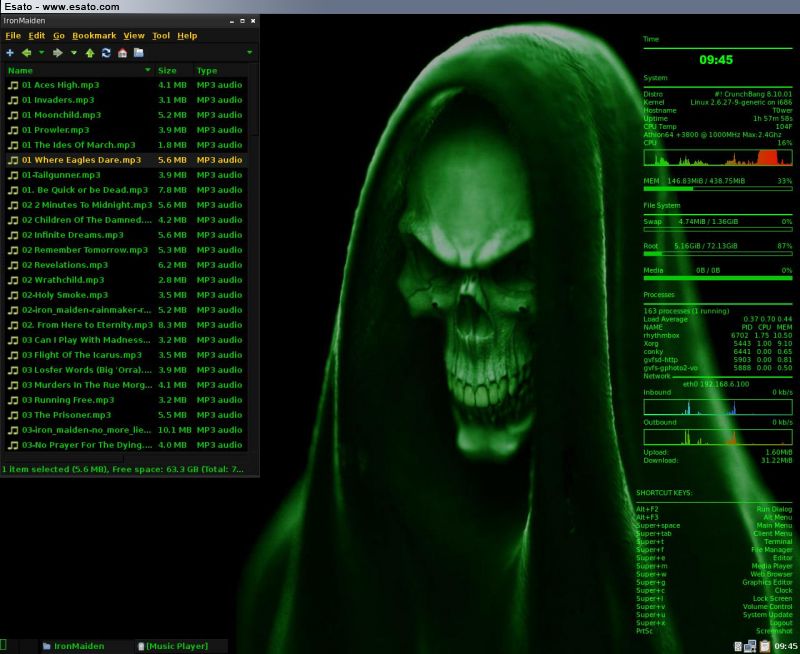Open the Go menu

point(59,36)
